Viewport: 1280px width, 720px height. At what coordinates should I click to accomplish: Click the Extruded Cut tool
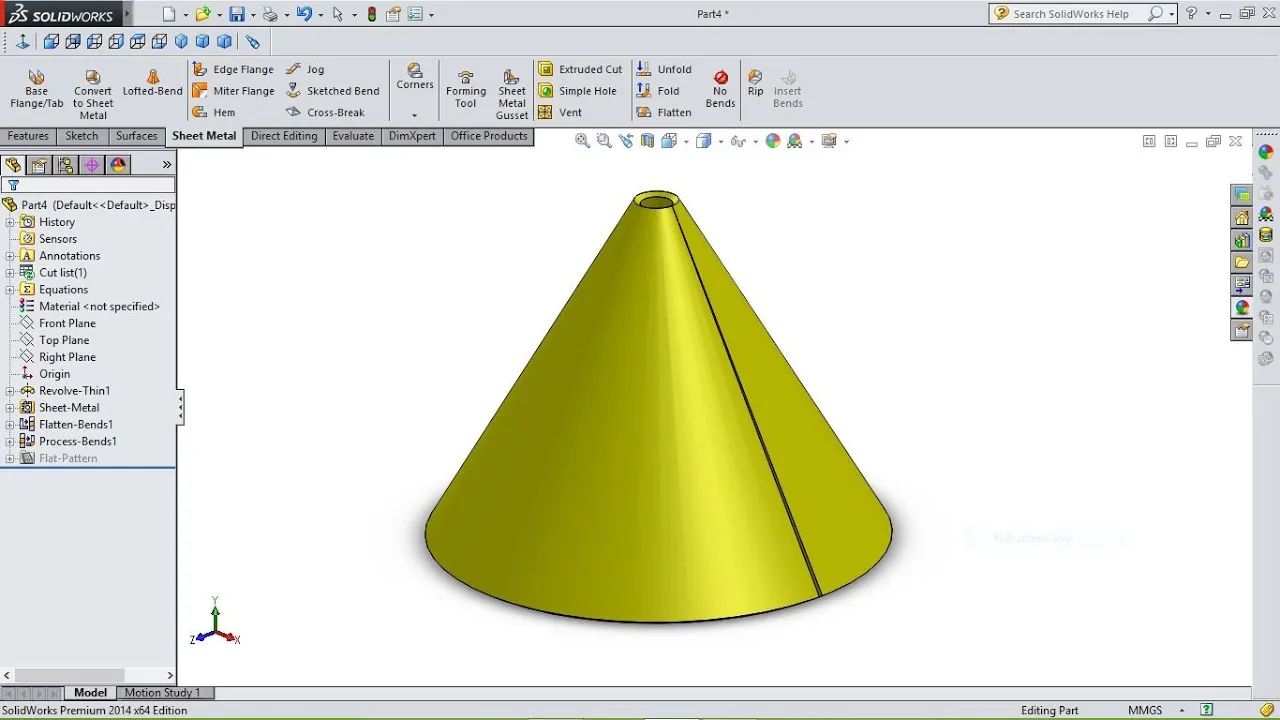580,69
